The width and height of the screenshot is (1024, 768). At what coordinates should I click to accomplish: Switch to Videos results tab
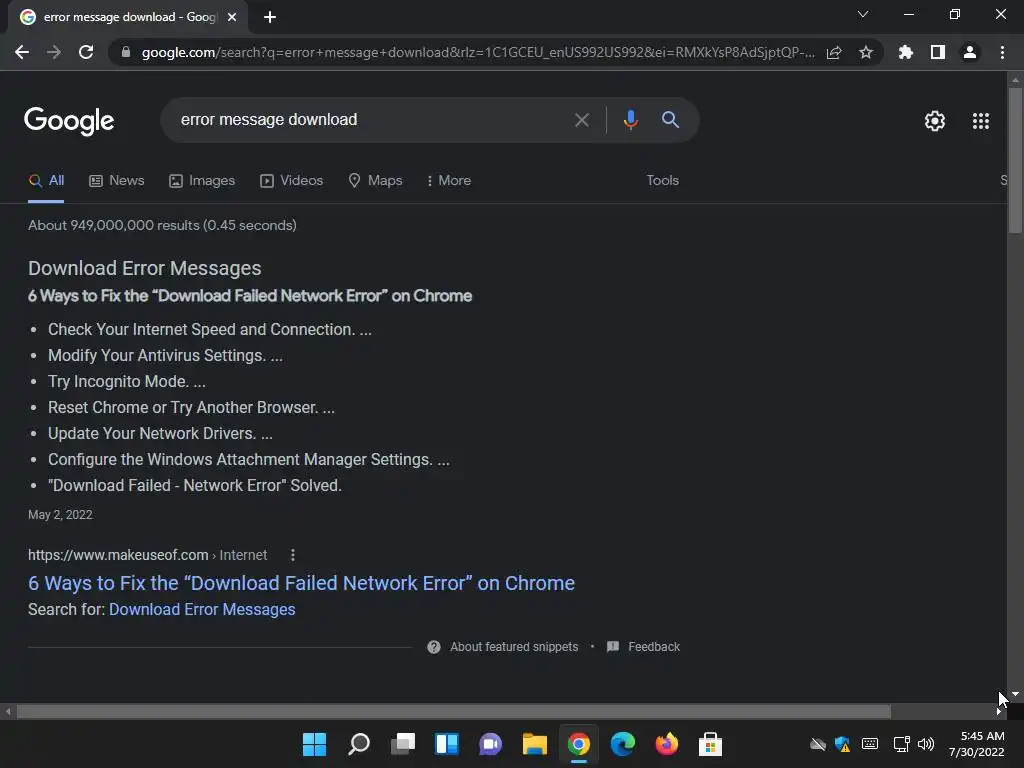click(x=291, y=181)
